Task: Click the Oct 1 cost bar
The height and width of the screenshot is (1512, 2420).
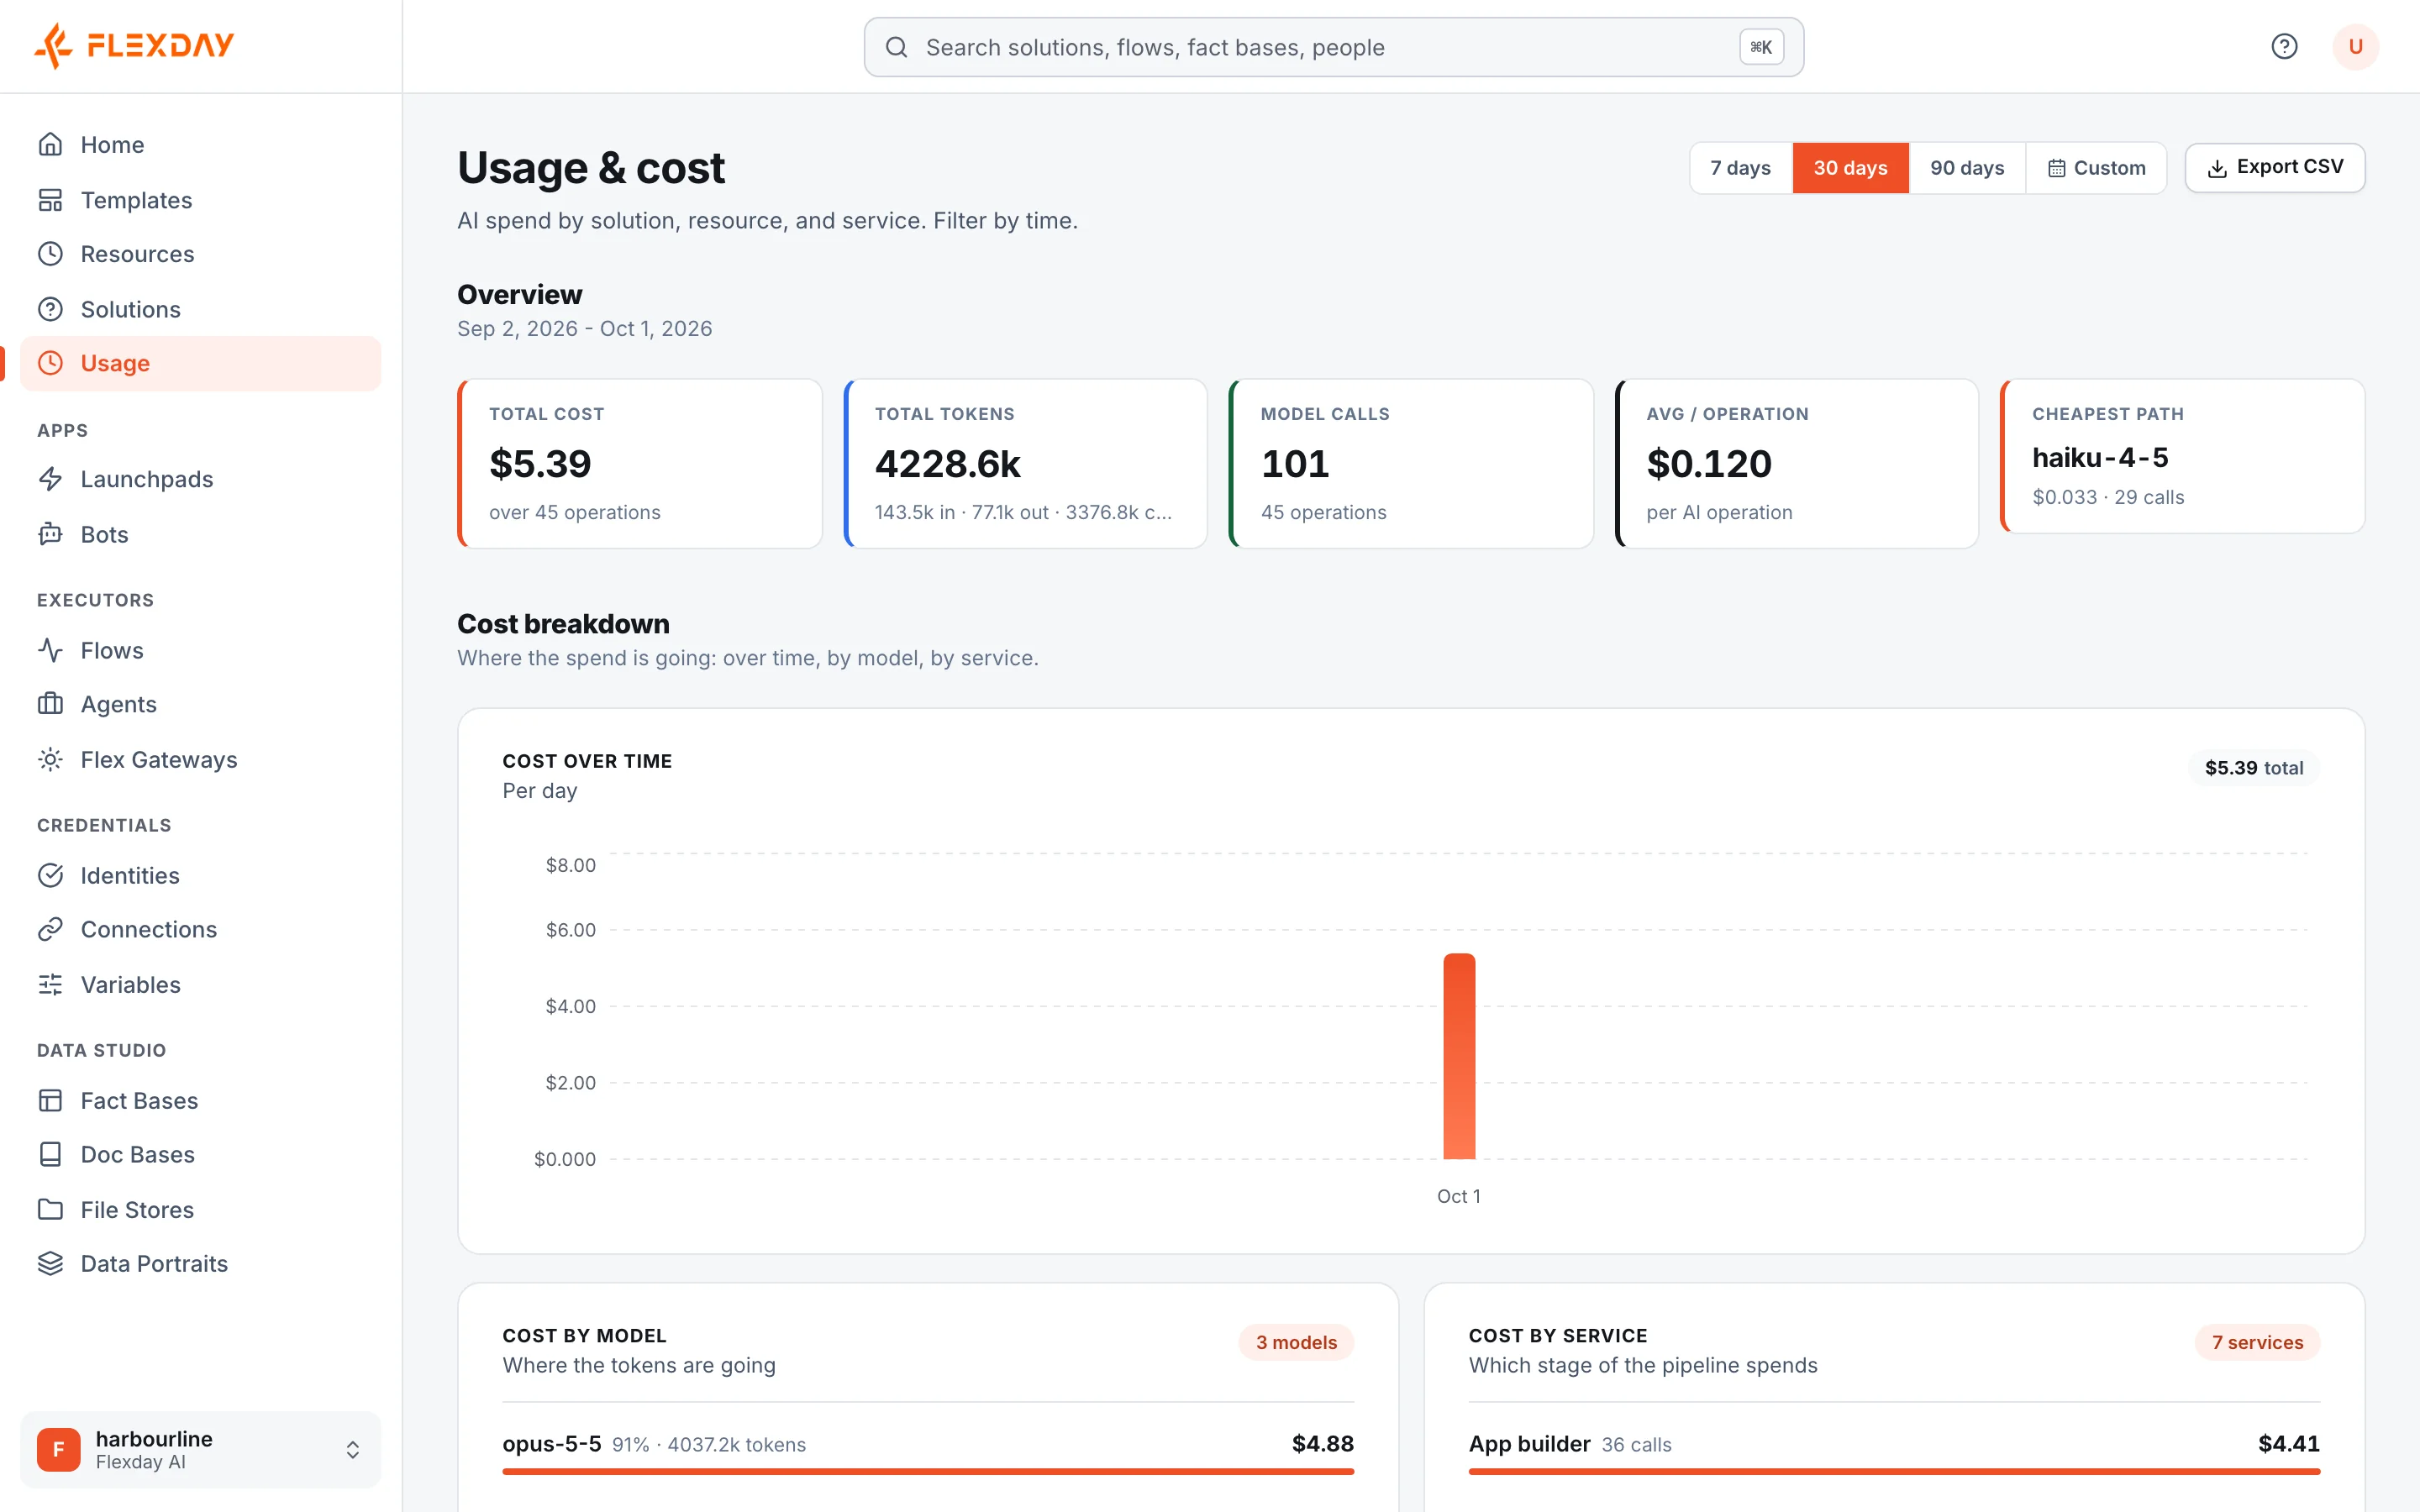Action: point(1459,1056)
